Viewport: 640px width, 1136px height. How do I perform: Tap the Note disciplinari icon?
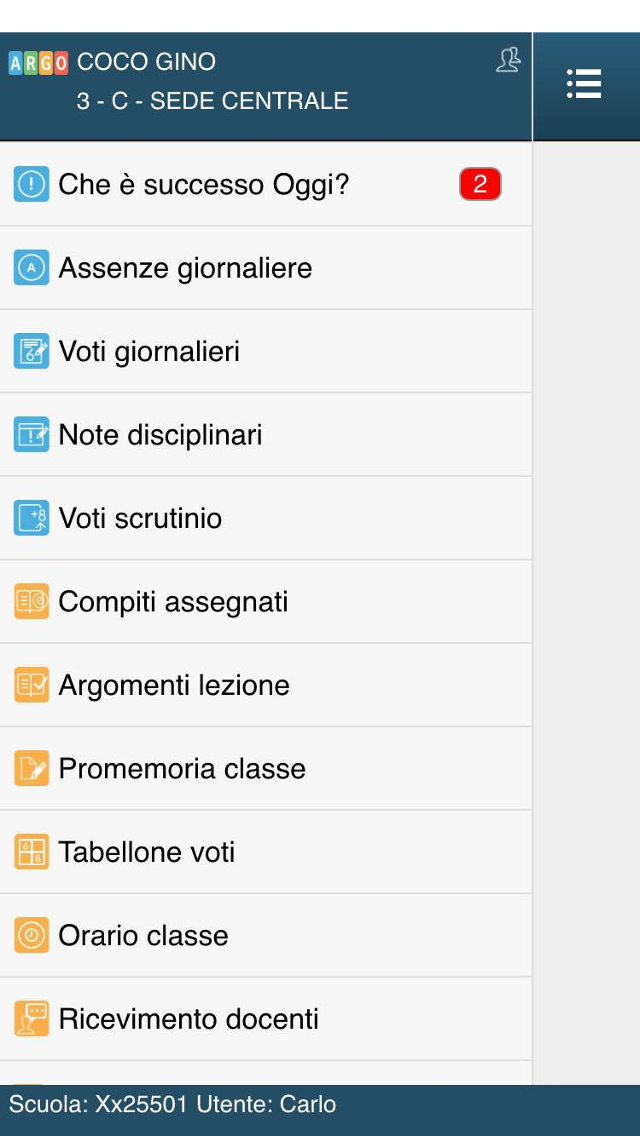pyautogui.click(x=32, y=435)
